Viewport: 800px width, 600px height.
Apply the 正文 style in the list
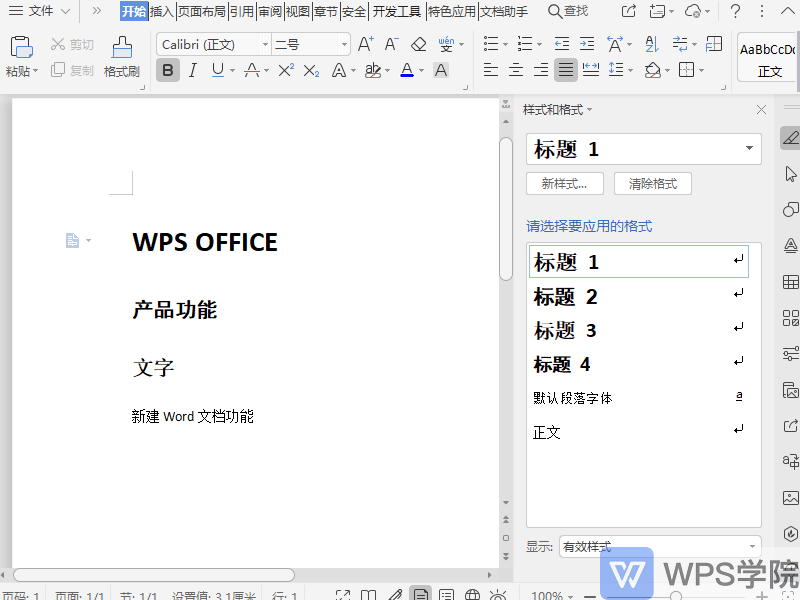click(638, 432)
